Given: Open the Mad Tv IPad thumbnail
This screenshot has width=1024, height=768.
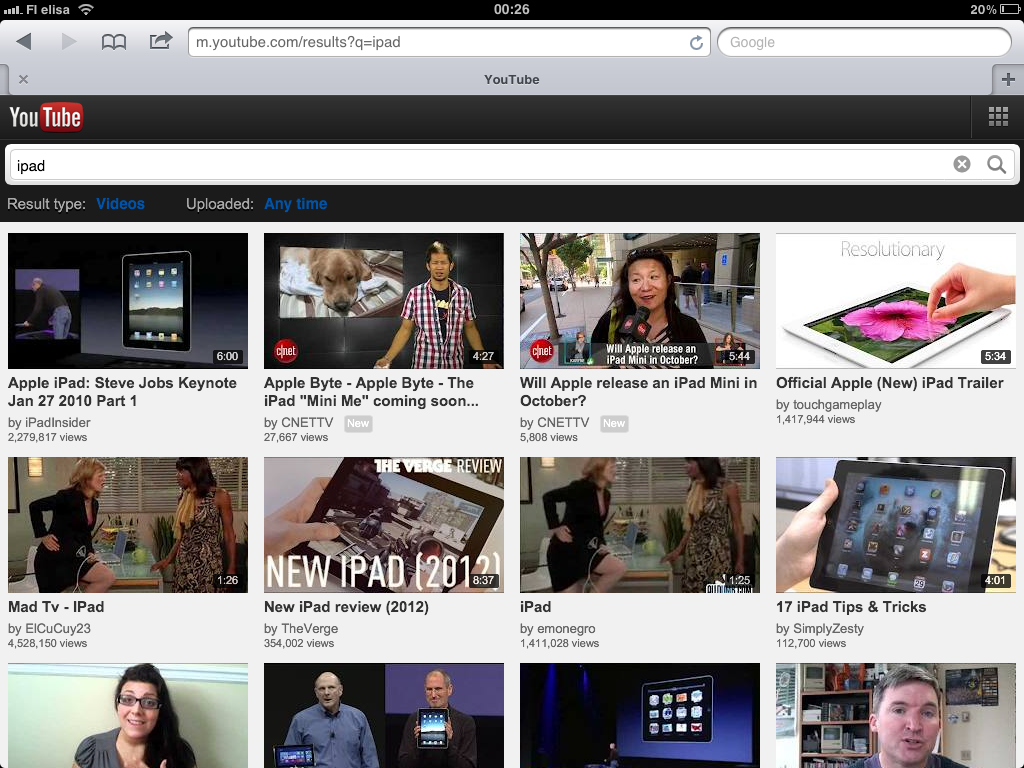Looking at the screenshot, I should point(128,525).
